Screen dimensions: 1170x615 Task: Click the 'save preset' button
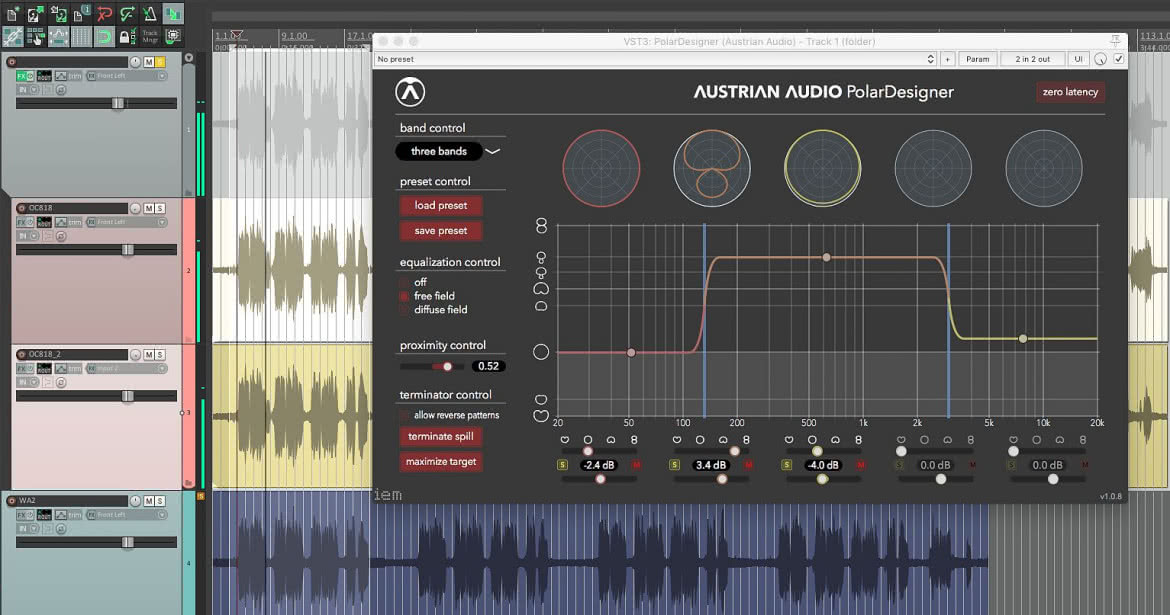(x=441, y=231)
